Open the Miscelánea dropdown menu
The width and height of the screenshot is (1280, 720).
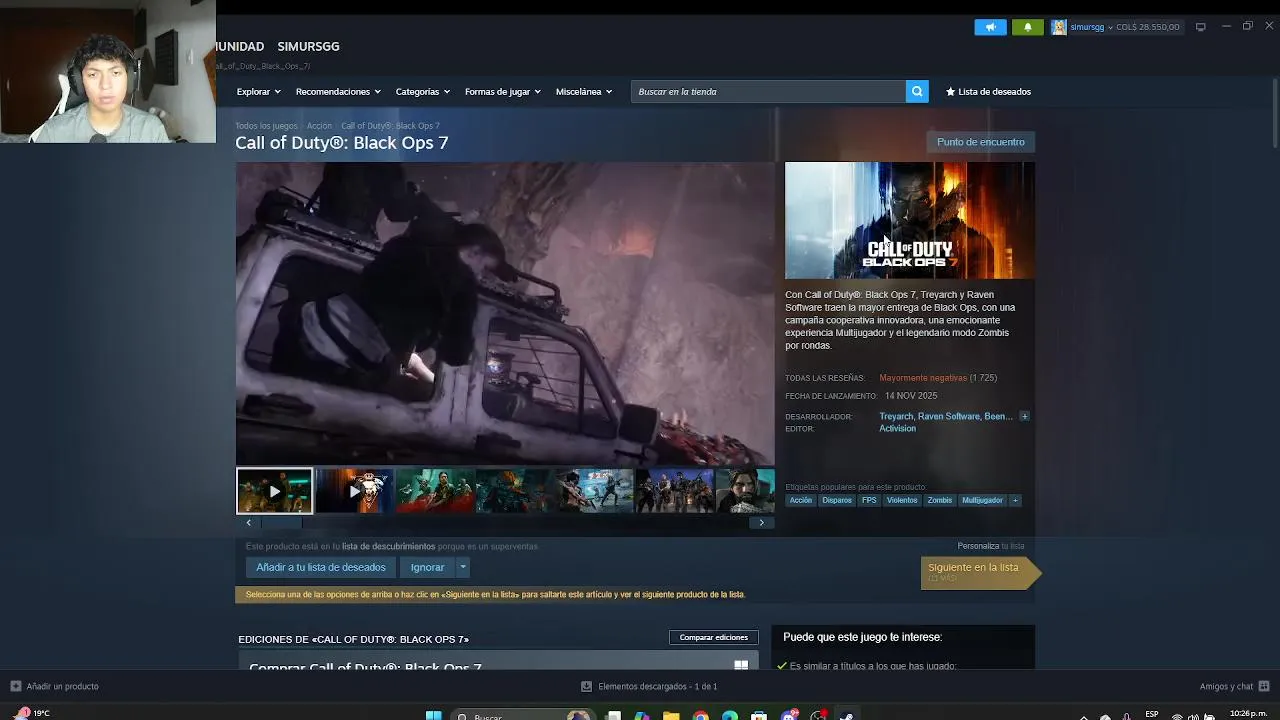click(584, 92)
